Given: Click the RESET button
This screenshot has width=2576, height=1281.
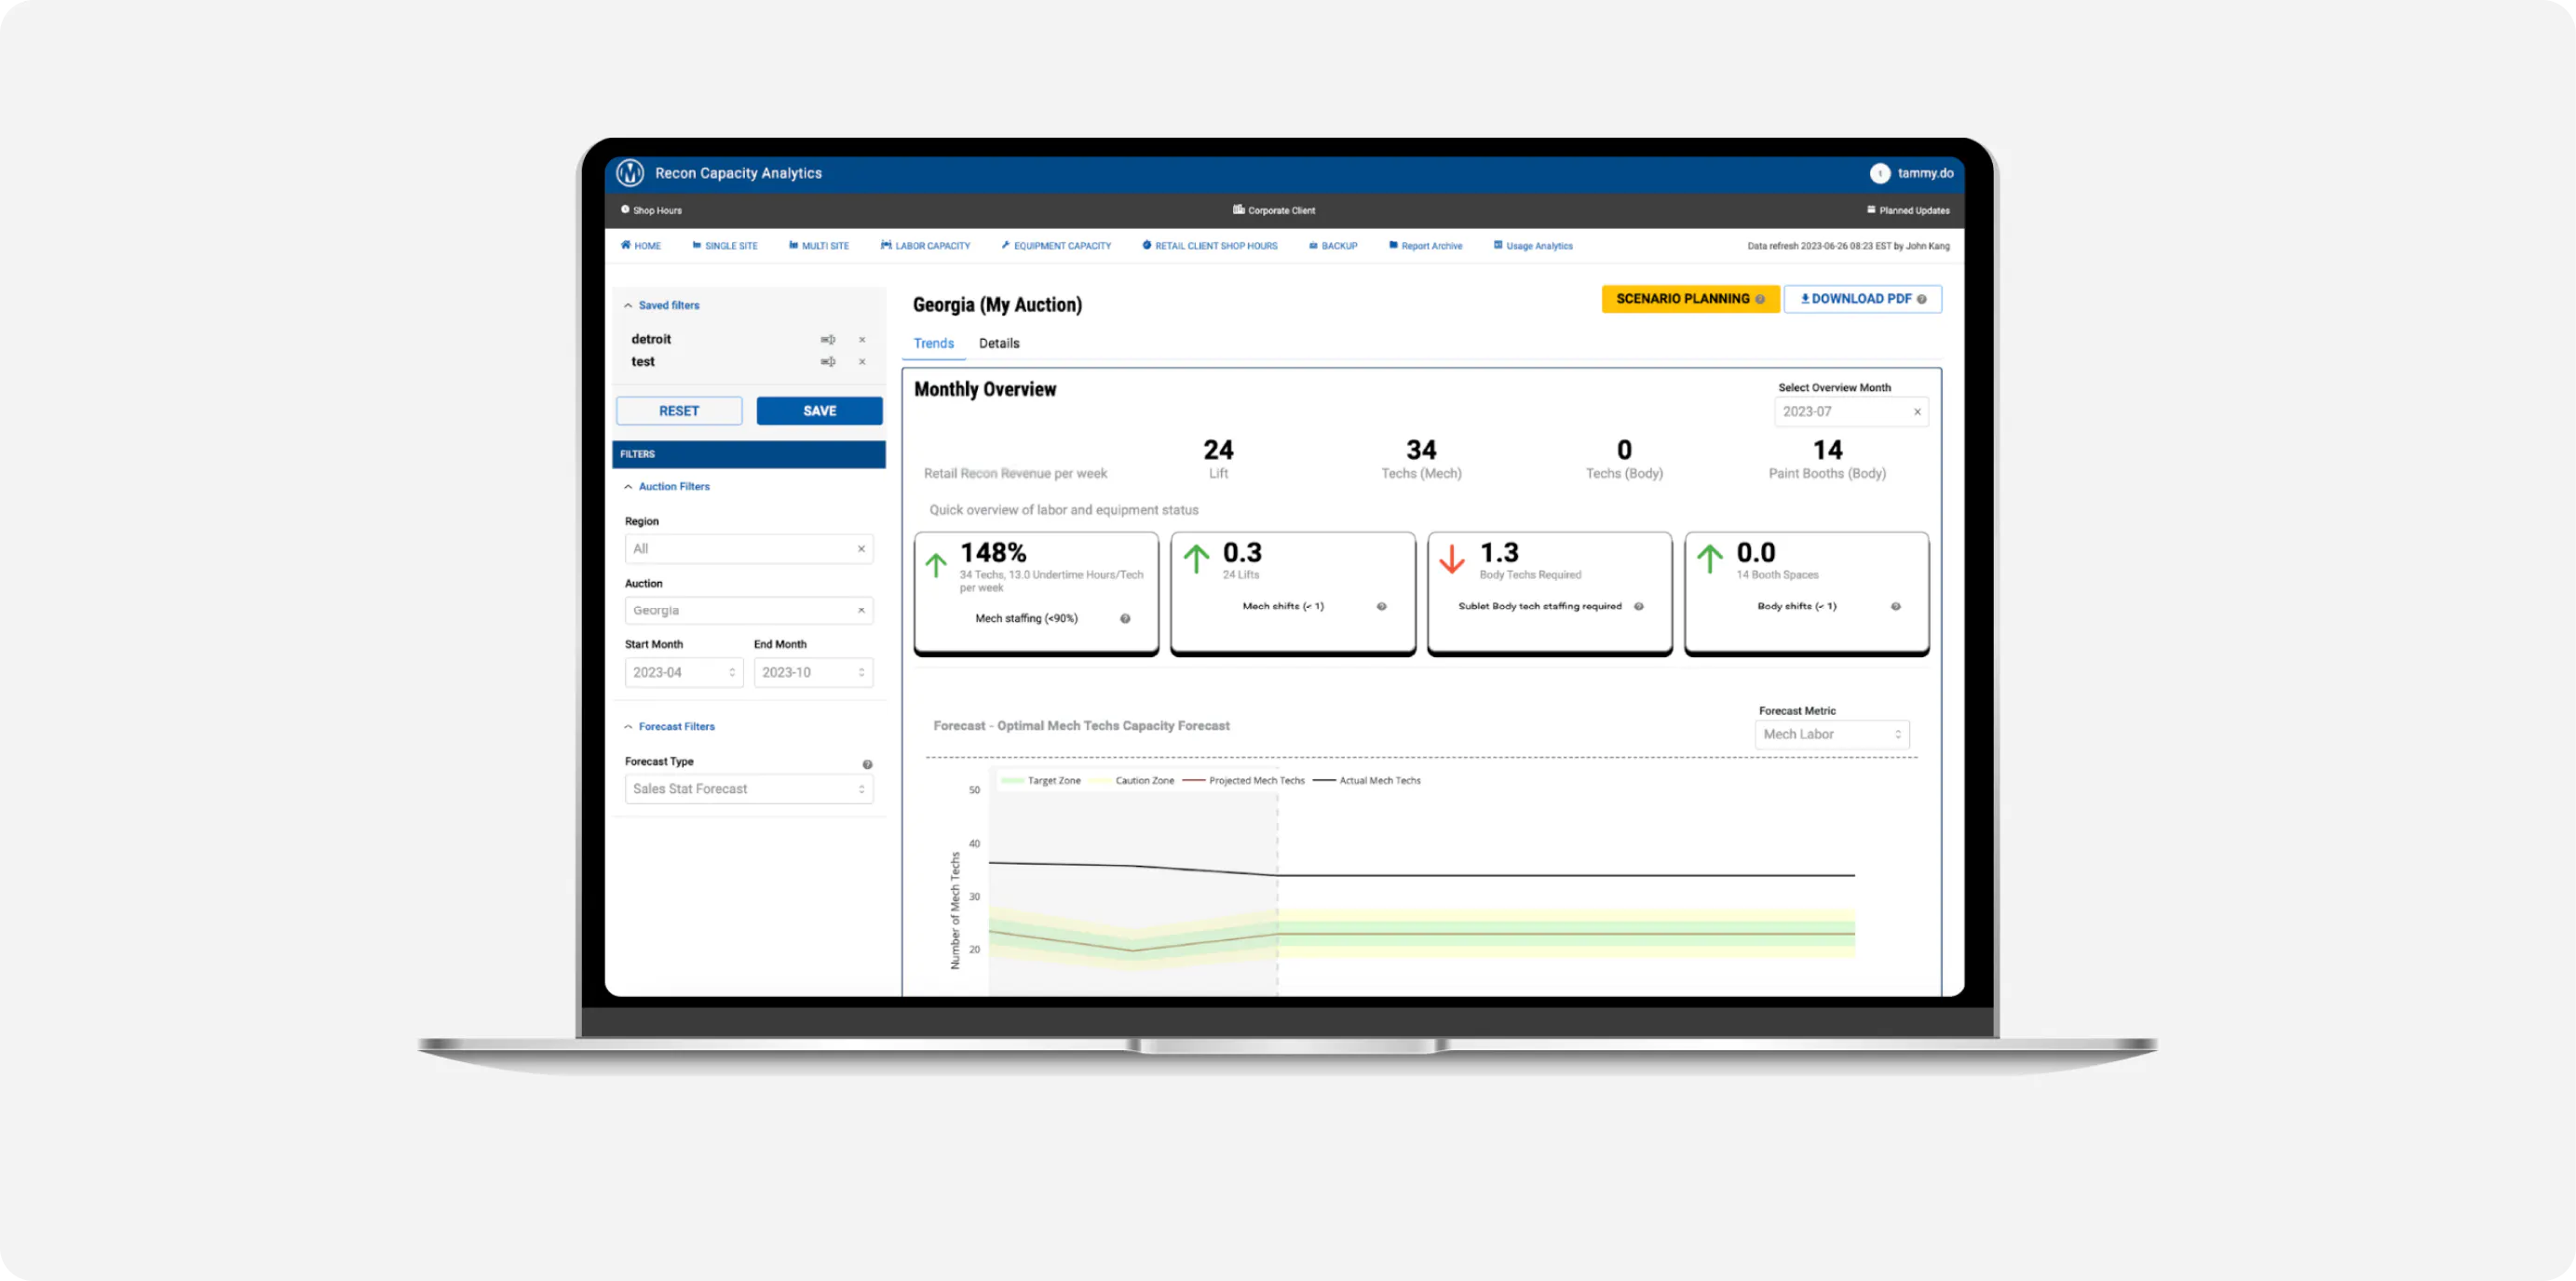Looking at the screenshot, I should (679, 412).
